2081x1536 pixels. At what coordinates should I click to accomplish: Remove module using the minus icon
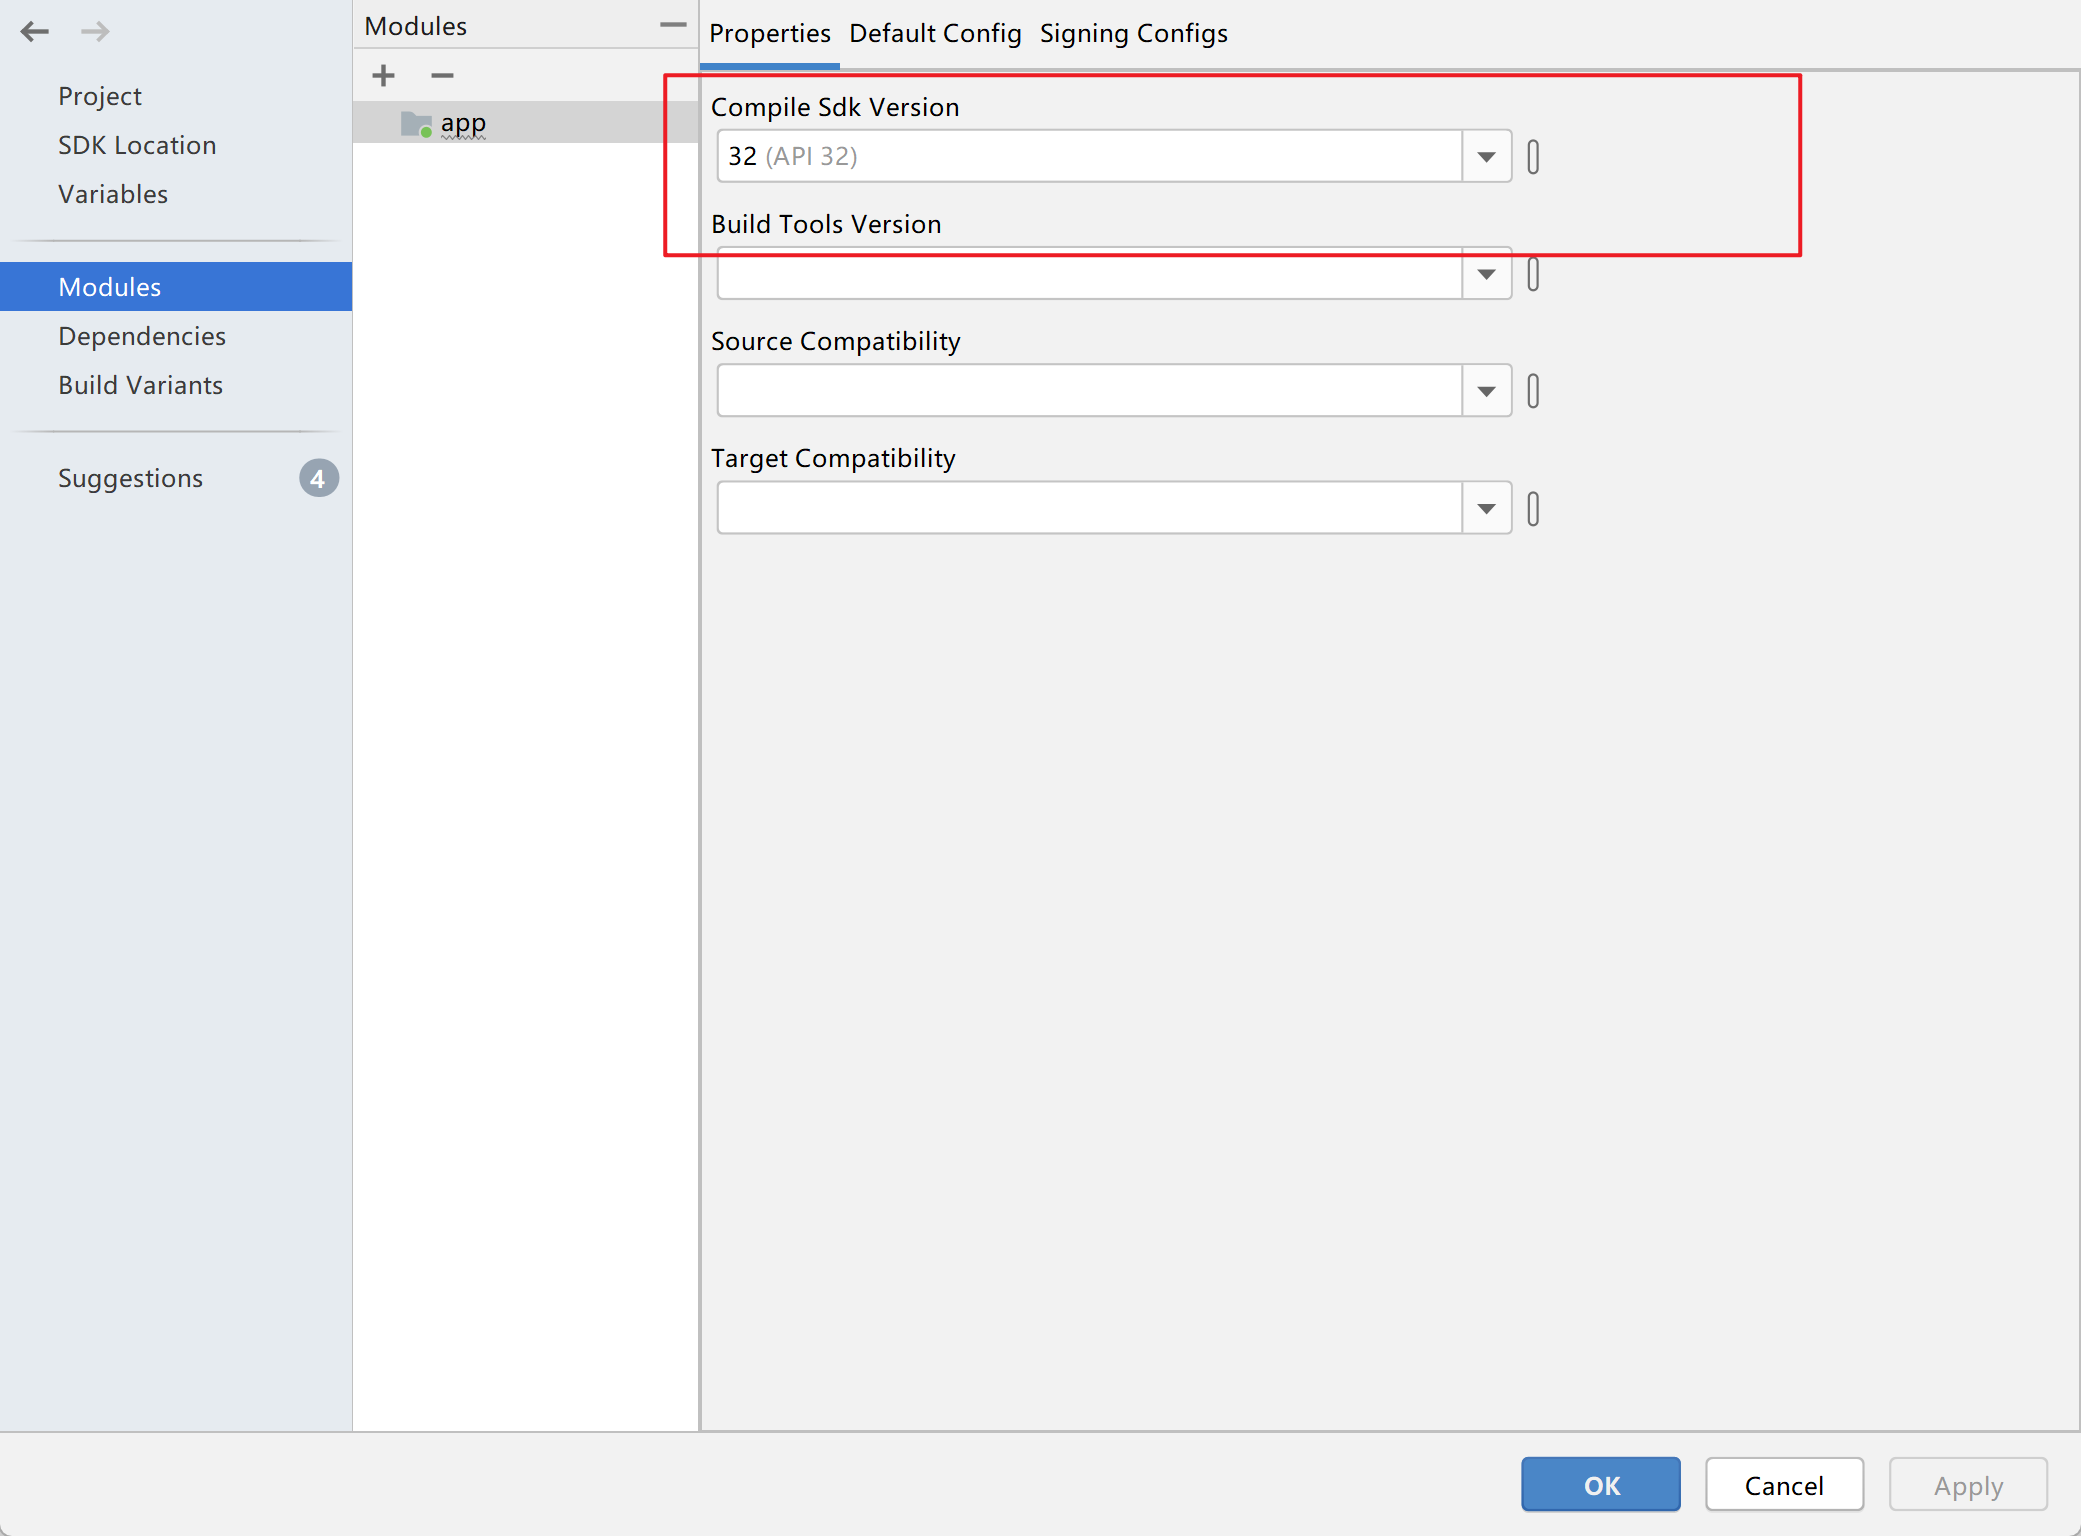point(442,76)
